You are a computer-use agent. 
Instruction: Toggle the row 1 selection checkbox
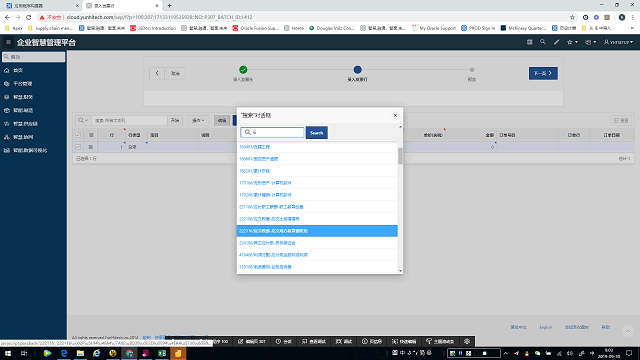(x=78, y=147)
